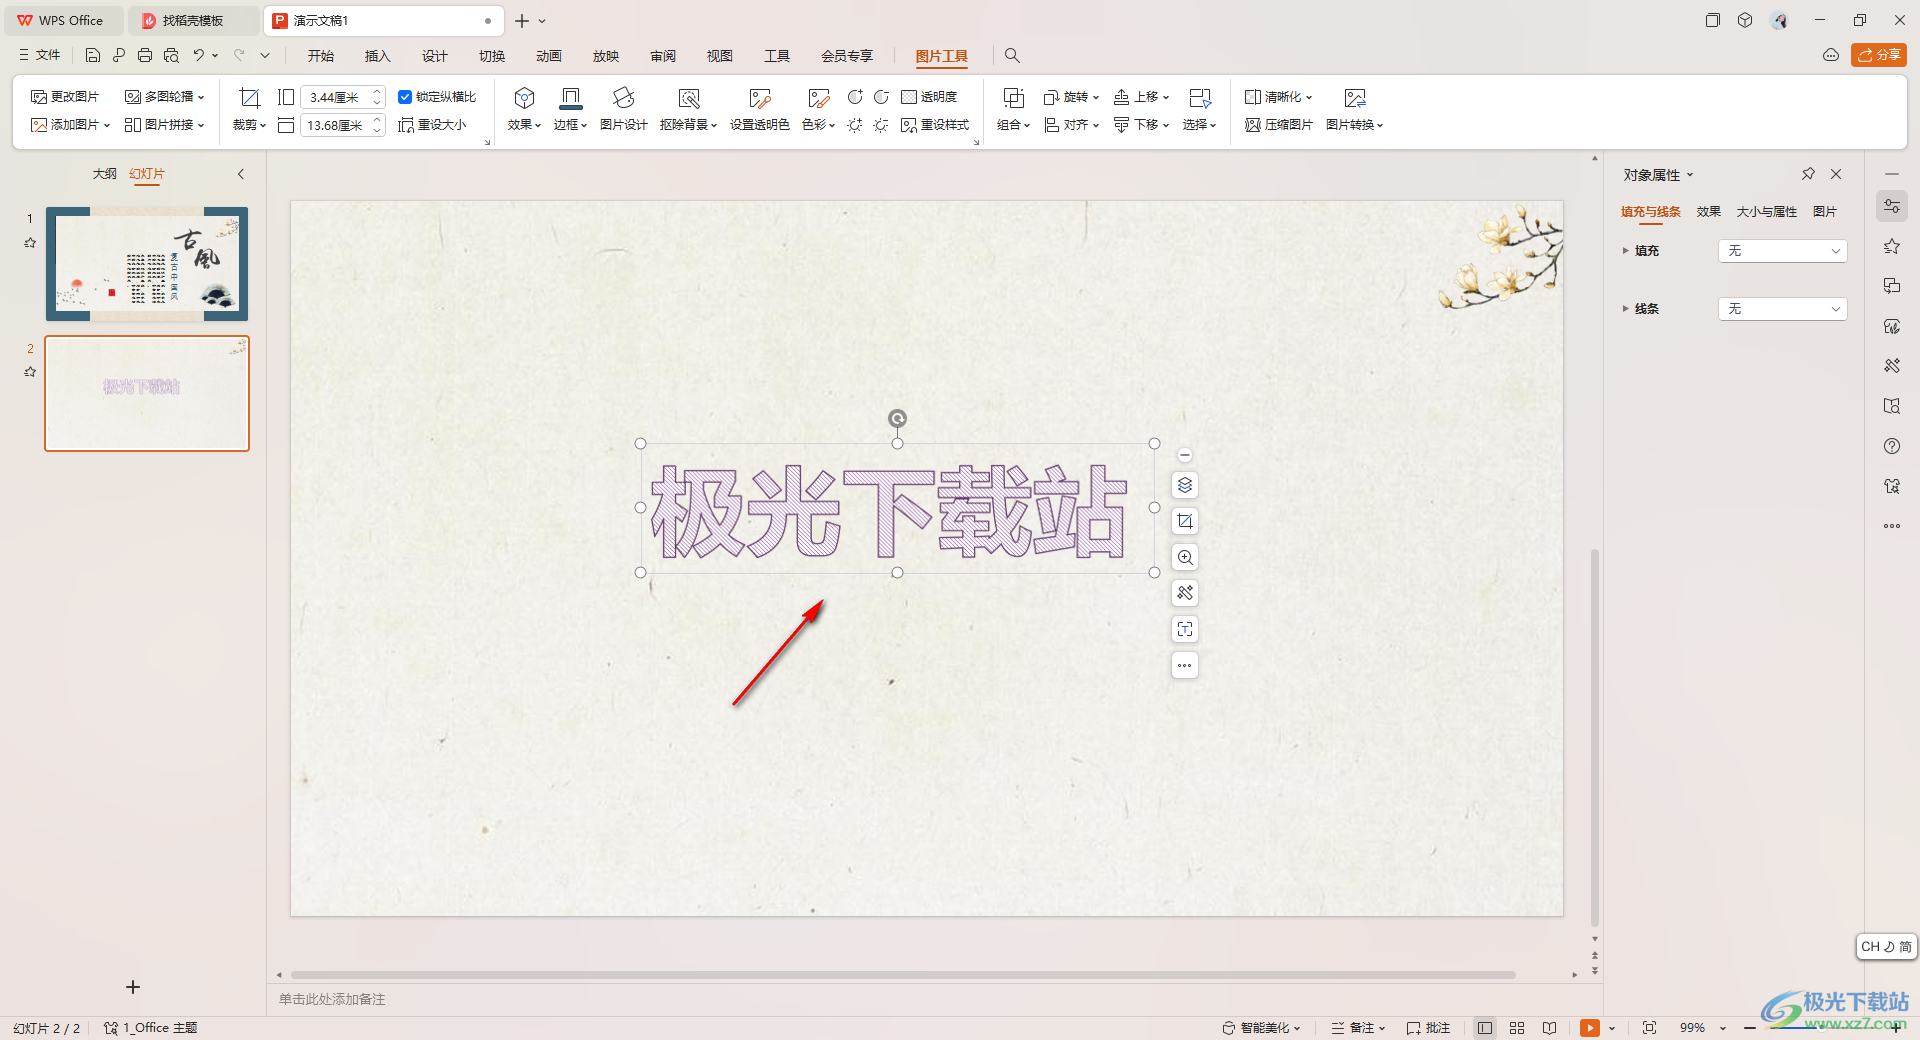Open the 边框 border dropdown
The height and width of the screenshot is (1040, 1920).
click(x=570, y=109)
